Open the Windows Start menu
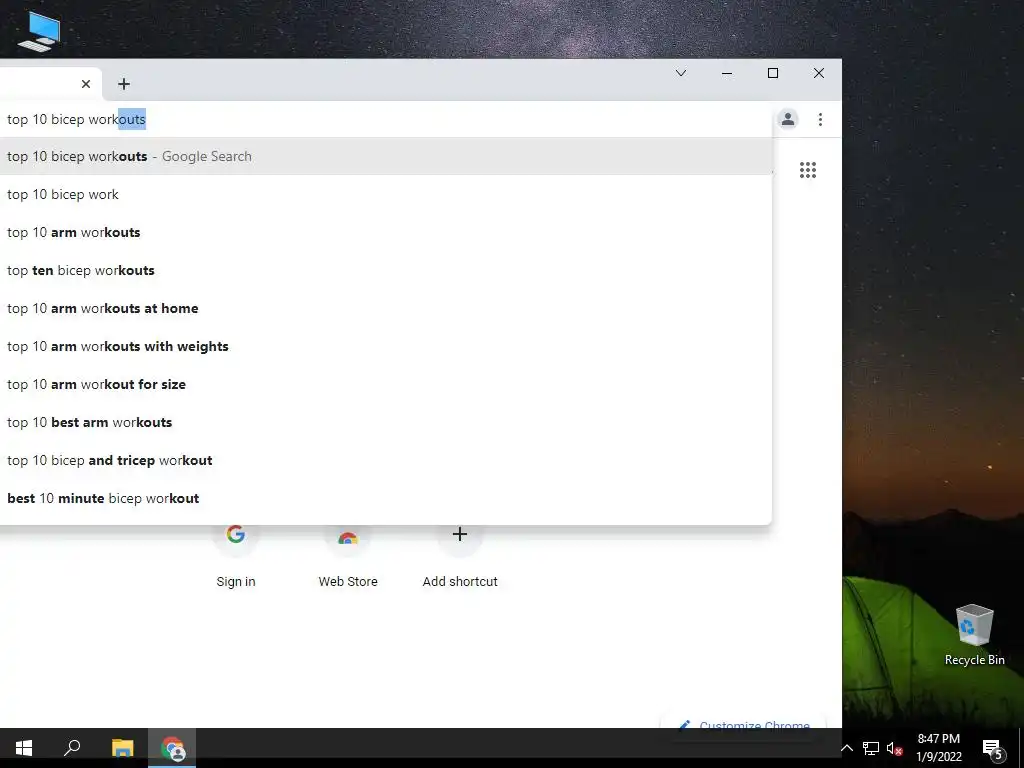Screen dimensions: 1024x768 coord(24,748)
